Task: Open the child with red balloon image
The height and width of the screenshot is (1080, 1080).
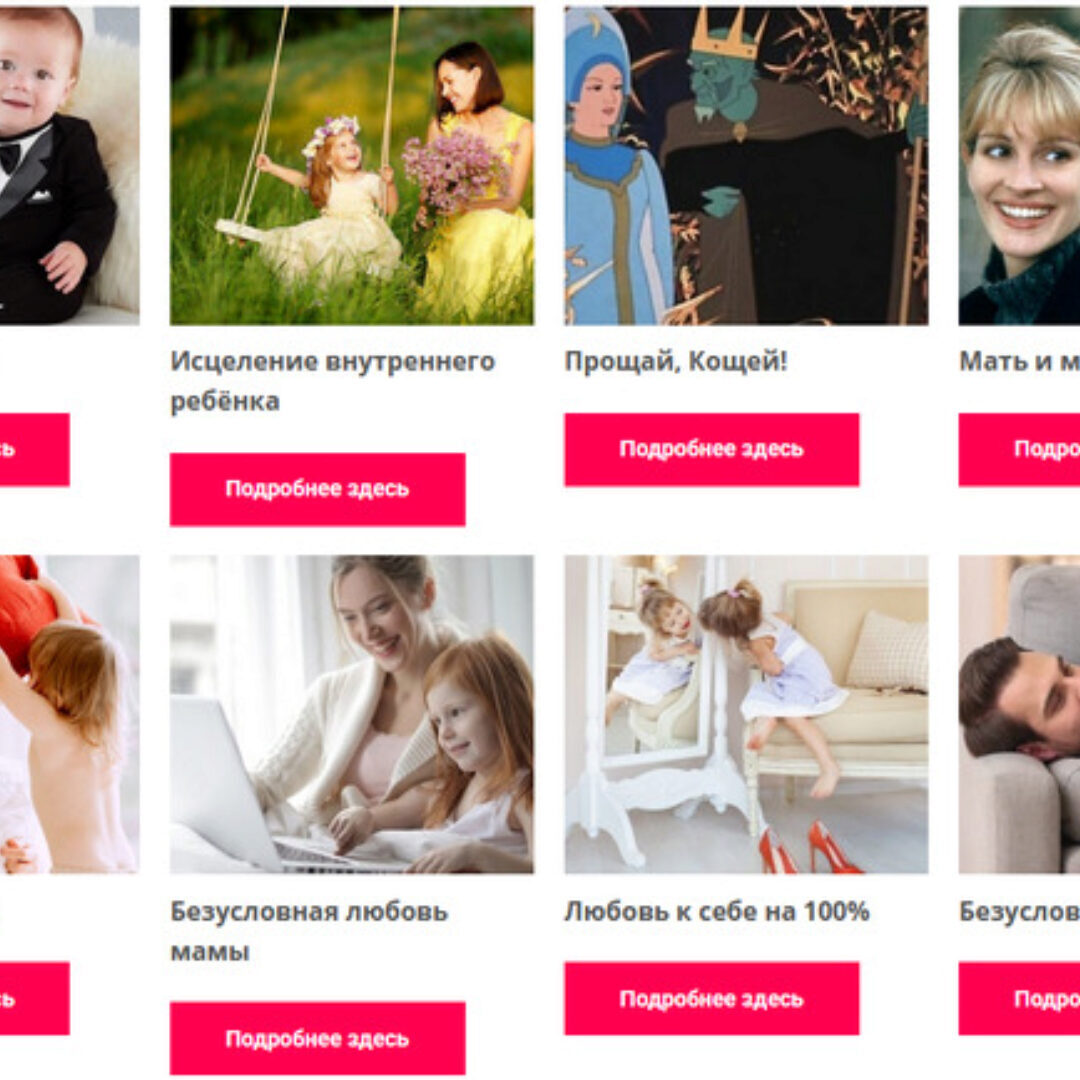Action: click(x=70, y=714)
